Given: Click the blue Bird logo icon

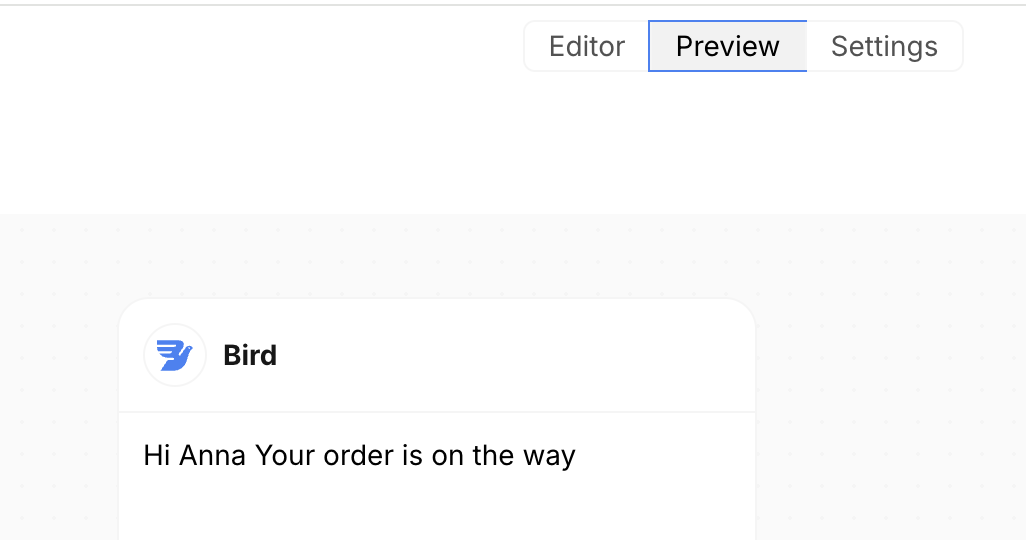Looking at the screenshot, I should click(x=175, y=355).
